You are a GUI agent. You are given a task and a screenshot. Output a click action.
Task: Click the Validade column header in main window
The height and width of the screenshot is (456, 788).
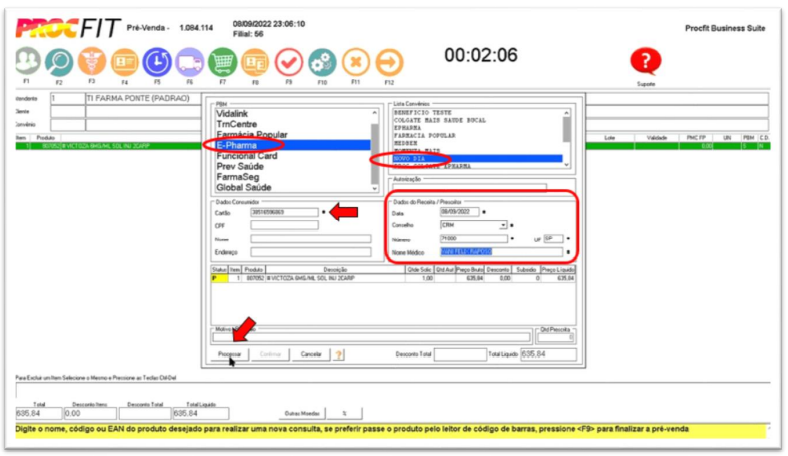tap(657, 138)
